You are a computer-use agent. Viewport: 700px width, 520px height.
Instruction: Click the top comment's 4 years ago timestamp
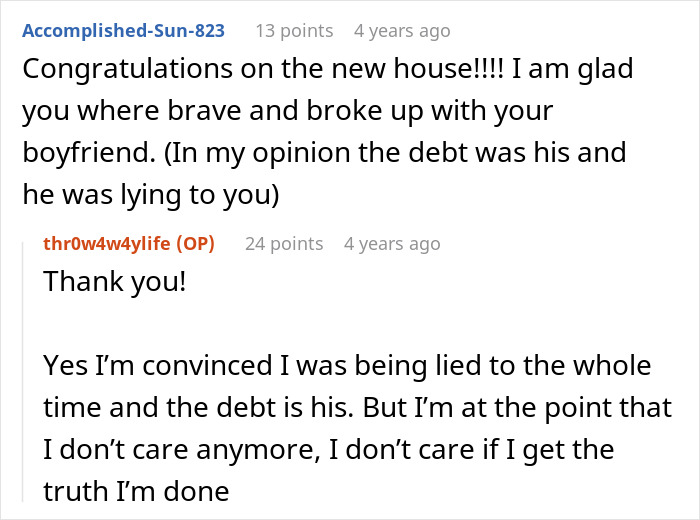tap(402, 31)
